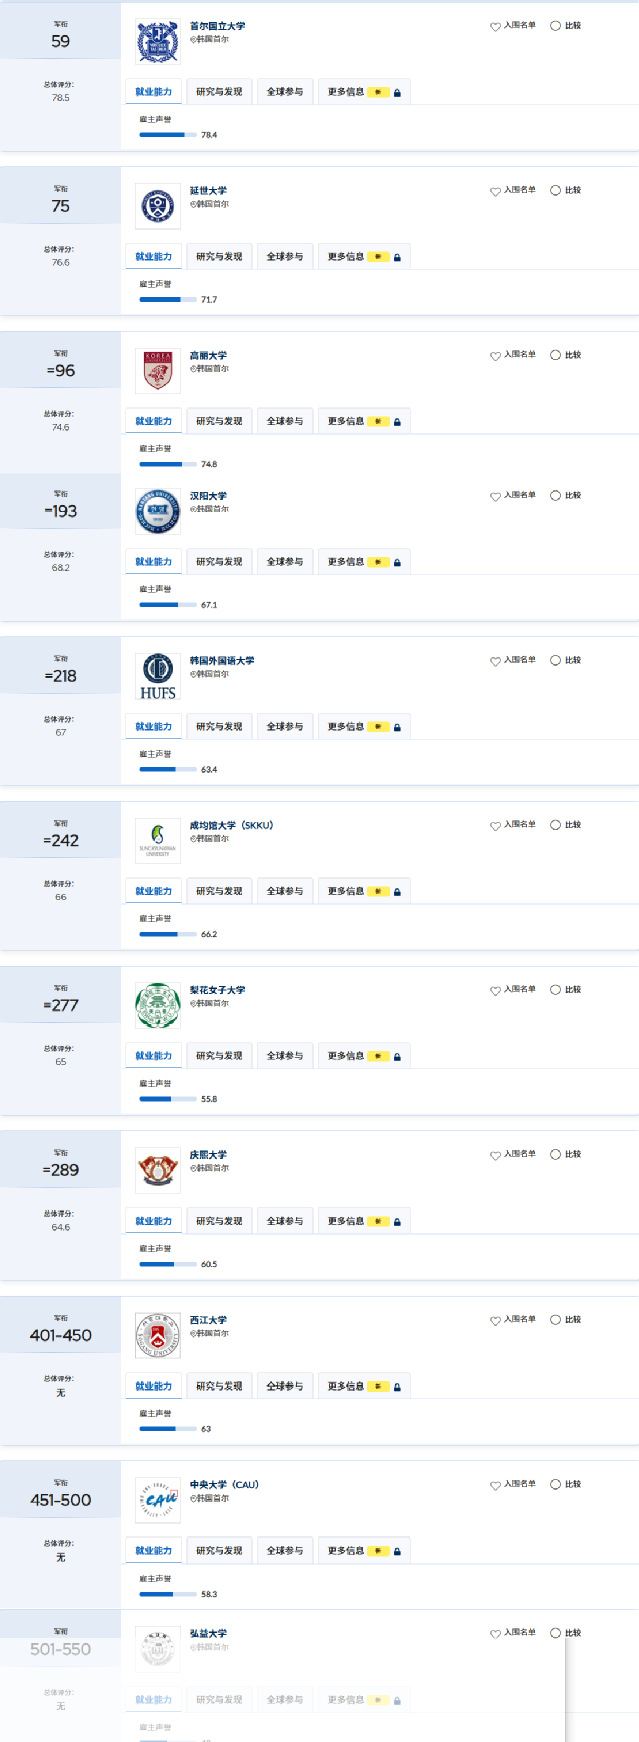Click the heart shortlist icon for 延世大学

pyautogui.click(x=495, y=191)
